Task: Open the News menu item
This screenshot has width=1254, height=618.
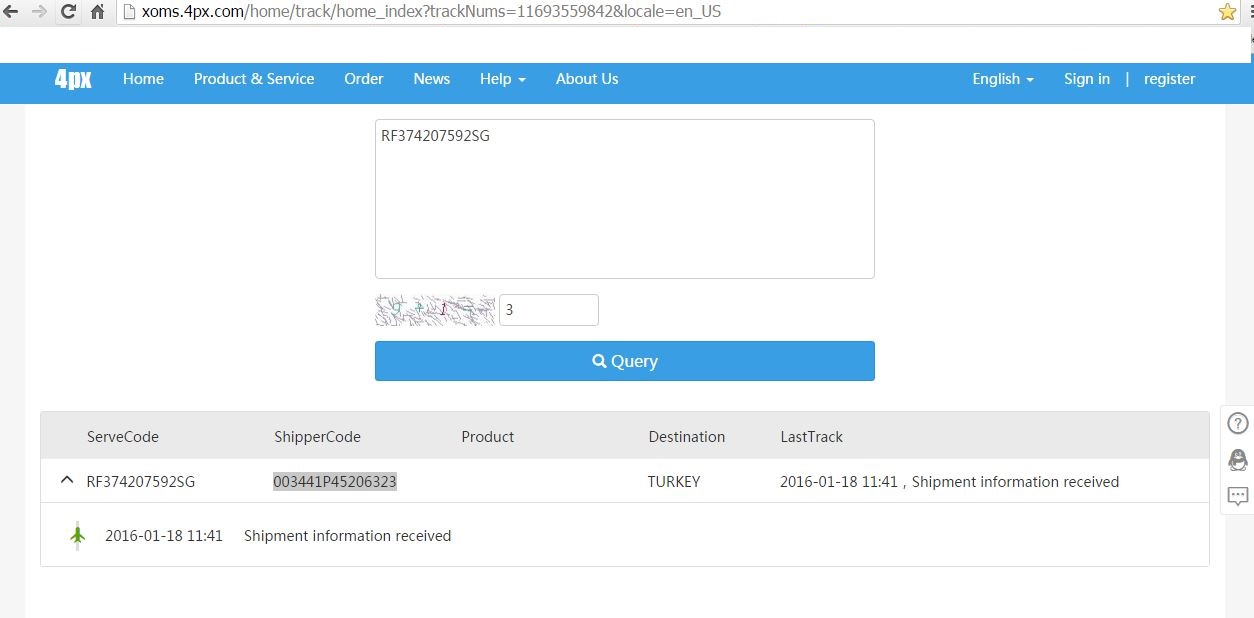Action: coord(431,79)
